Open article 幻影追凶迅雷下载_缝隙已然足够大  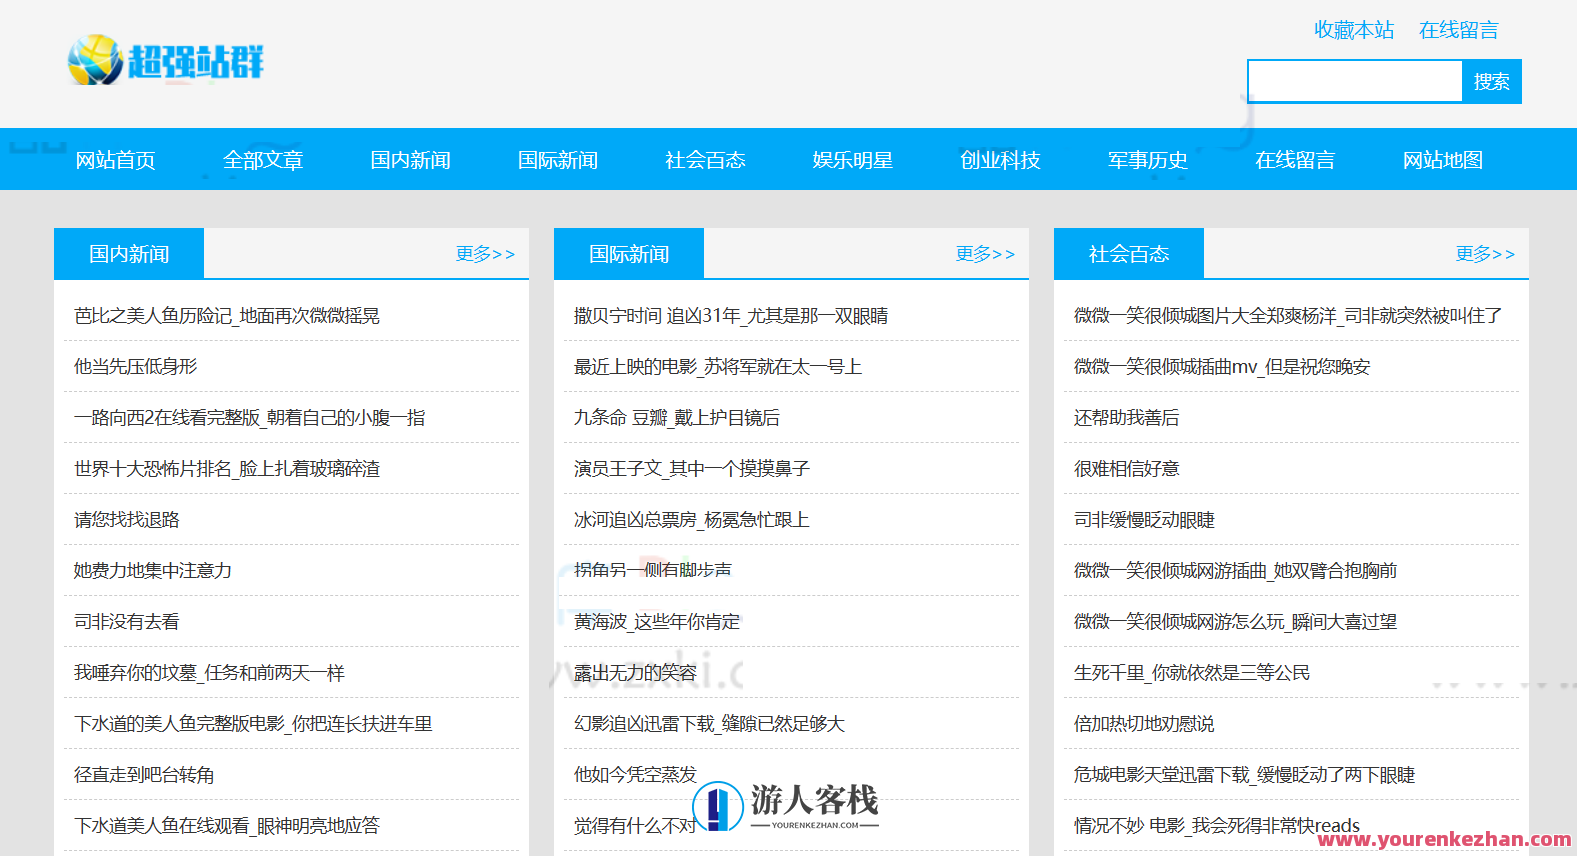710,724
